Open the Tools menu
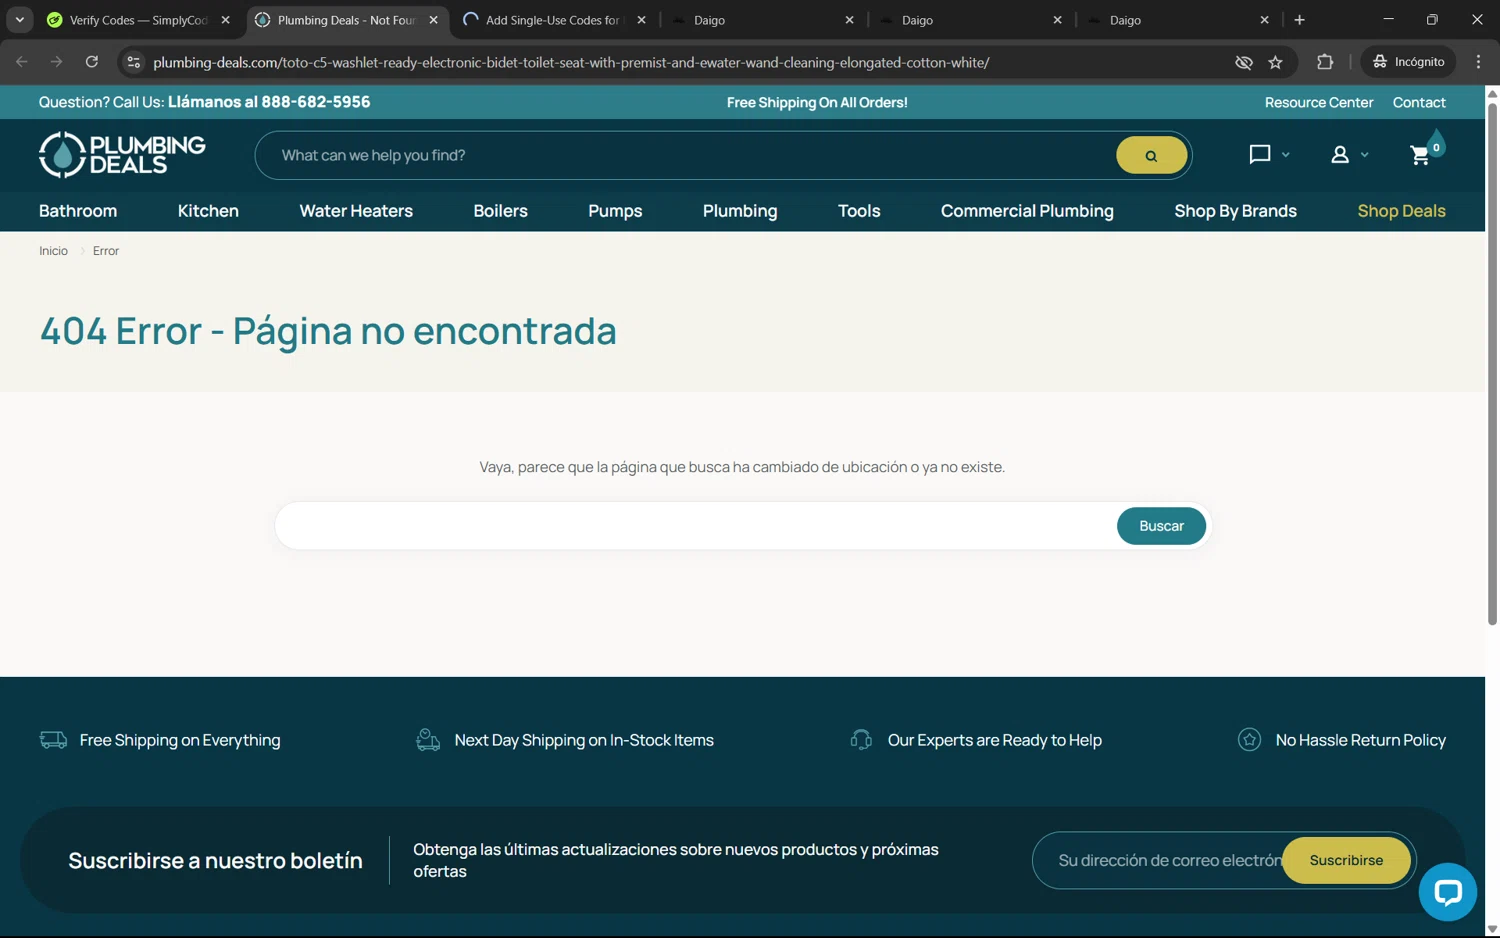The width and height of the screenshot is (1500, 938). (859, 211)
